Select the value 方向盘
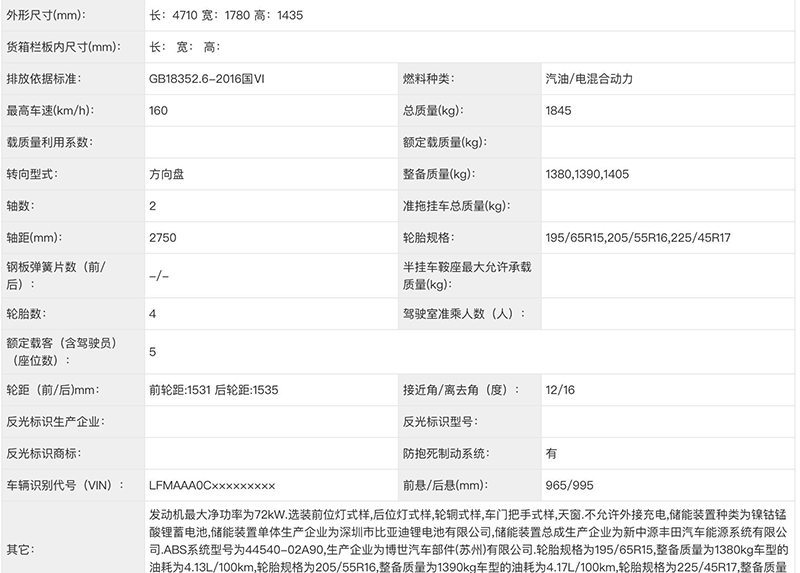Image resolution: width=800 pixels, height=573 pixels. click(166, 174)
